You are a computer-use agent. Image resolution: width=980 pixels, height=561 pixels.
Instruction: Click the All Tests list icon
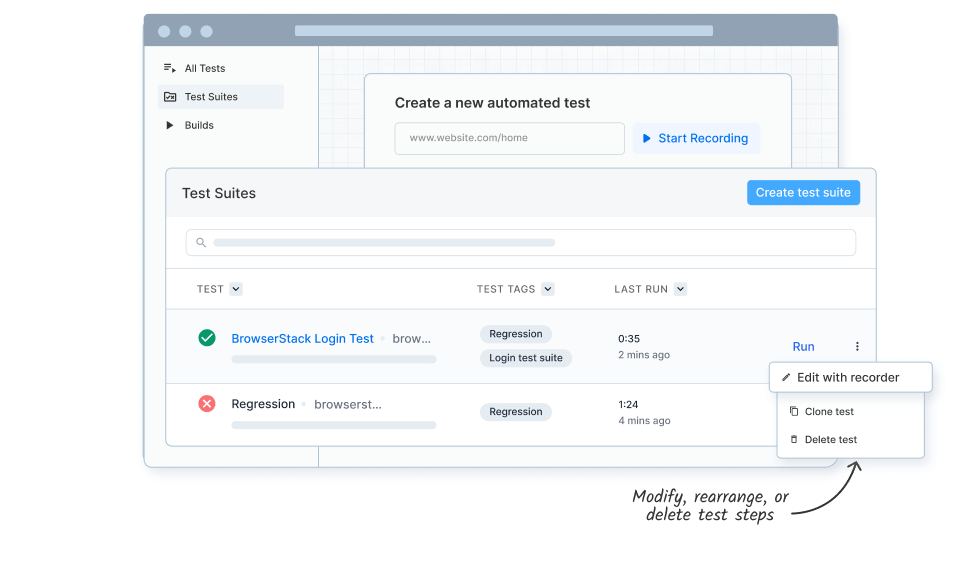tap(169, 68)
